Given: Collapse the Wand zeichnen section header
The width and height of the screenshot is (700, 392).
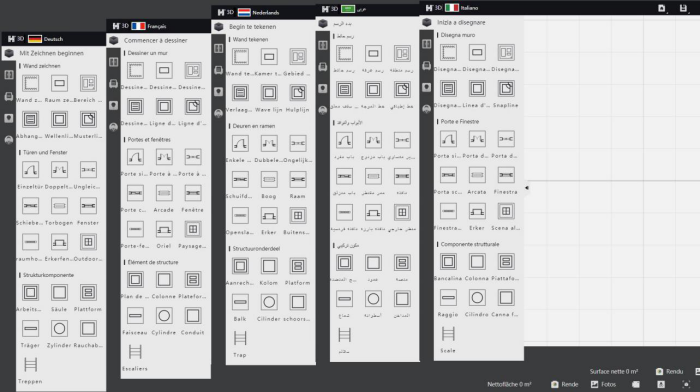Looking at the screenshot, I should pyautogui.click(x=42, y=66).
